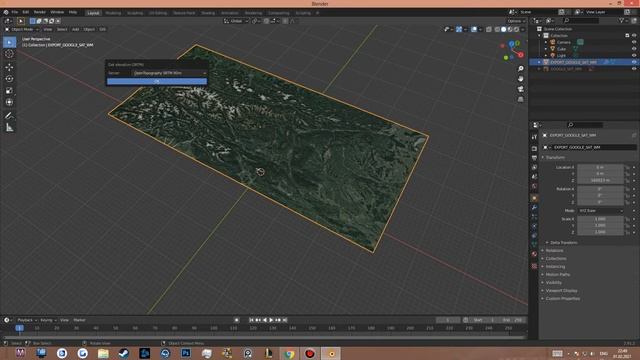Toggle show overlays in viewport header
This screenshot has width=640, height=360.
pyautogui.click(x=474, y=29)
